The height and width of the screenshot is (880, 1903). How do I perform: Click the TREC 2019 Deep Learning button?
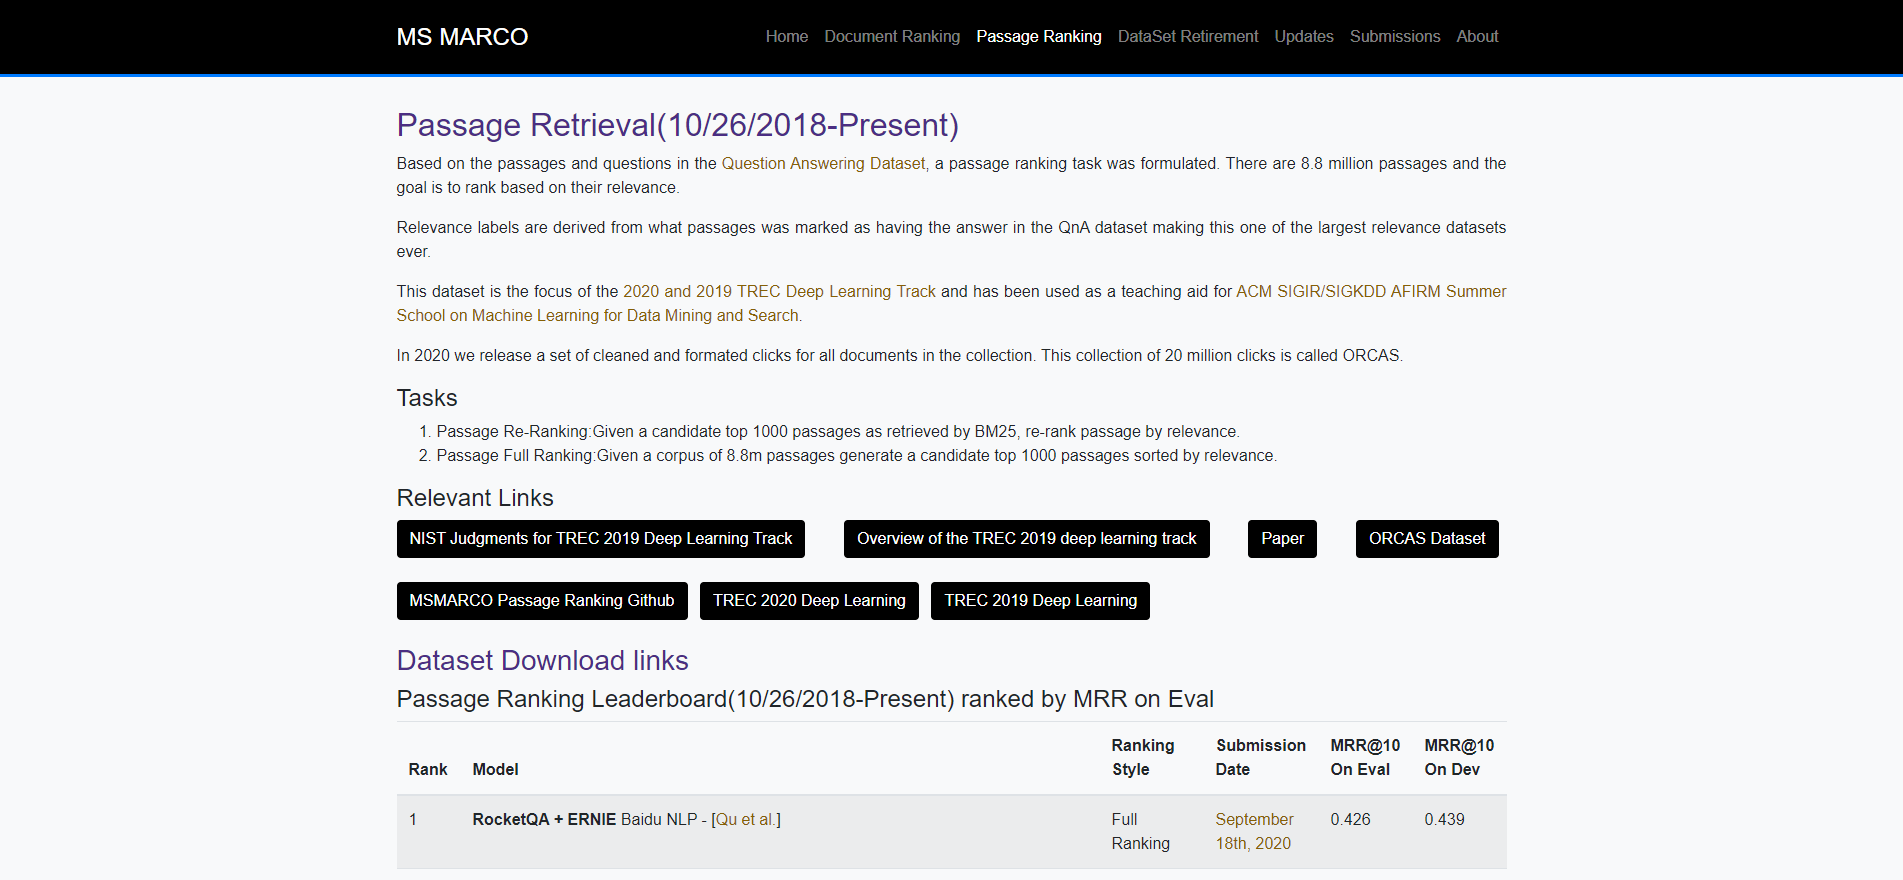click(x=1040, y=601)
